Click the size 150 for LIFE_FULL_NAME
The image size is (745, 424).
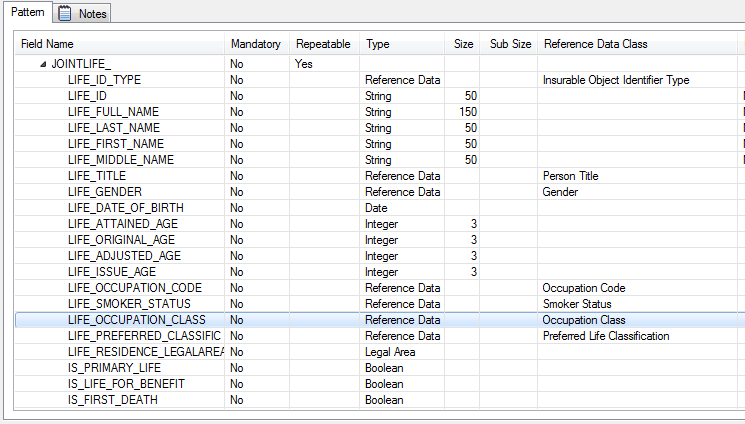coord(468,112)
